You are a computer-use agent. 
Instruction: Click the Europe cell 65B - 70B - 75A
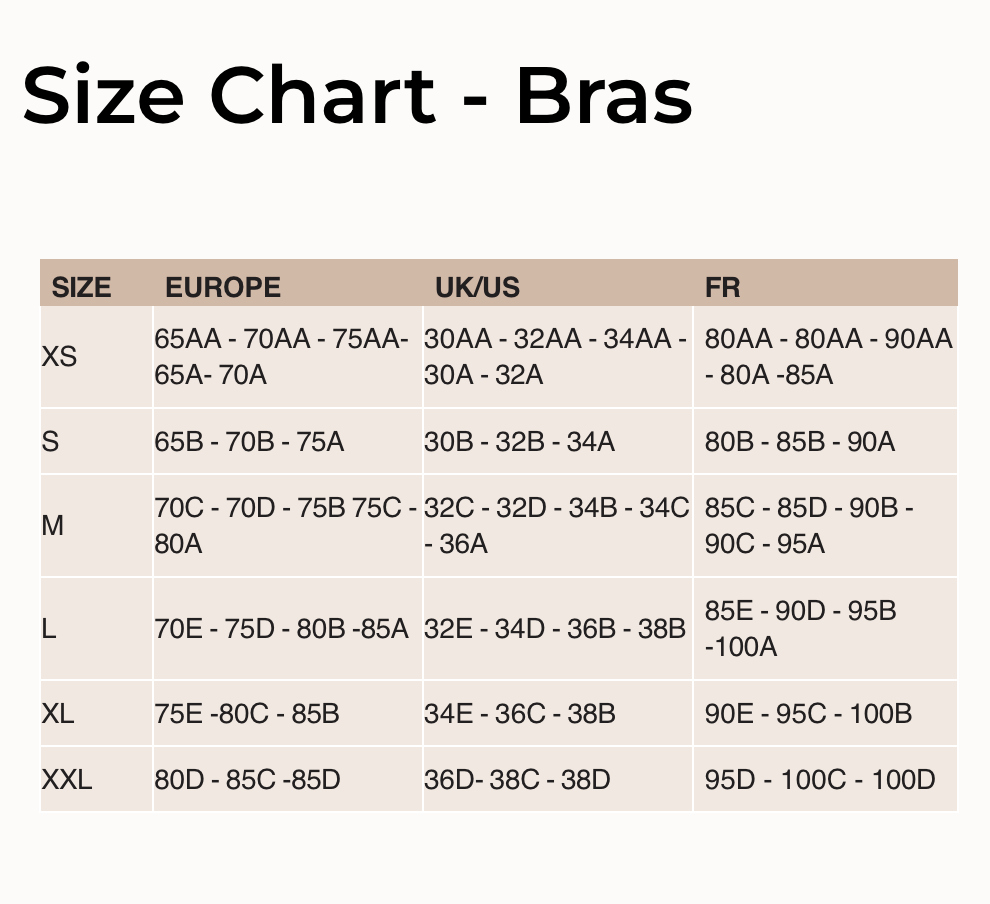pyautogui.click(x=249, y=441)
